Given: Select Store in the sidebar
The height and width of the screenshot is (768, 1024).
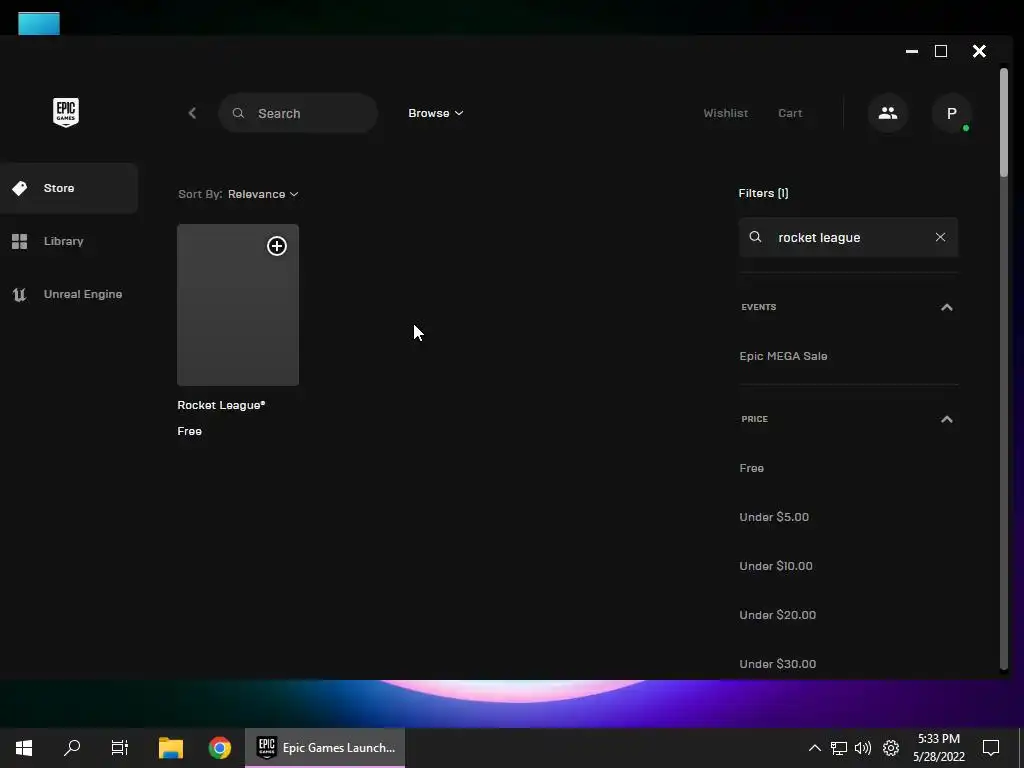Looking at the screenshot, I should pos(69,188).
